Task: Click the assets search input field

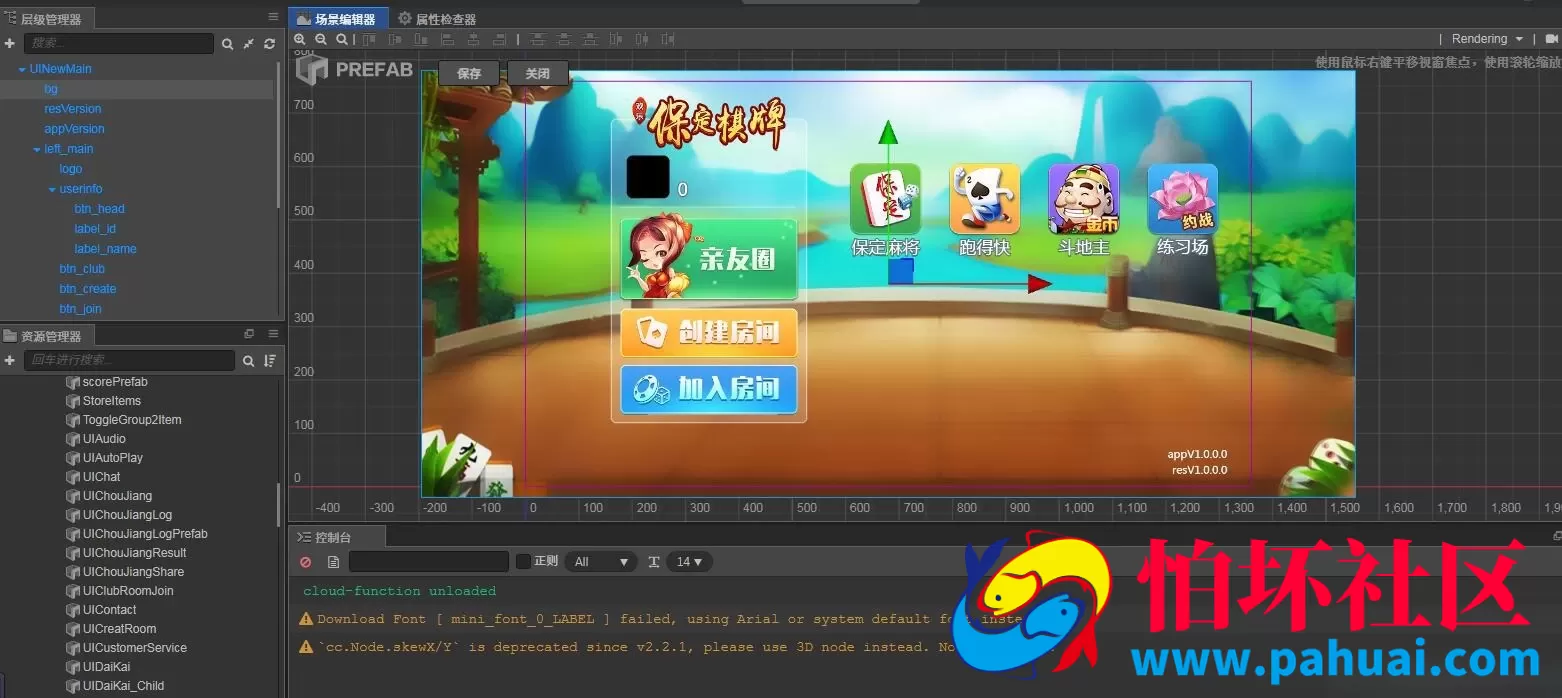Action: [x=130, y=360]
